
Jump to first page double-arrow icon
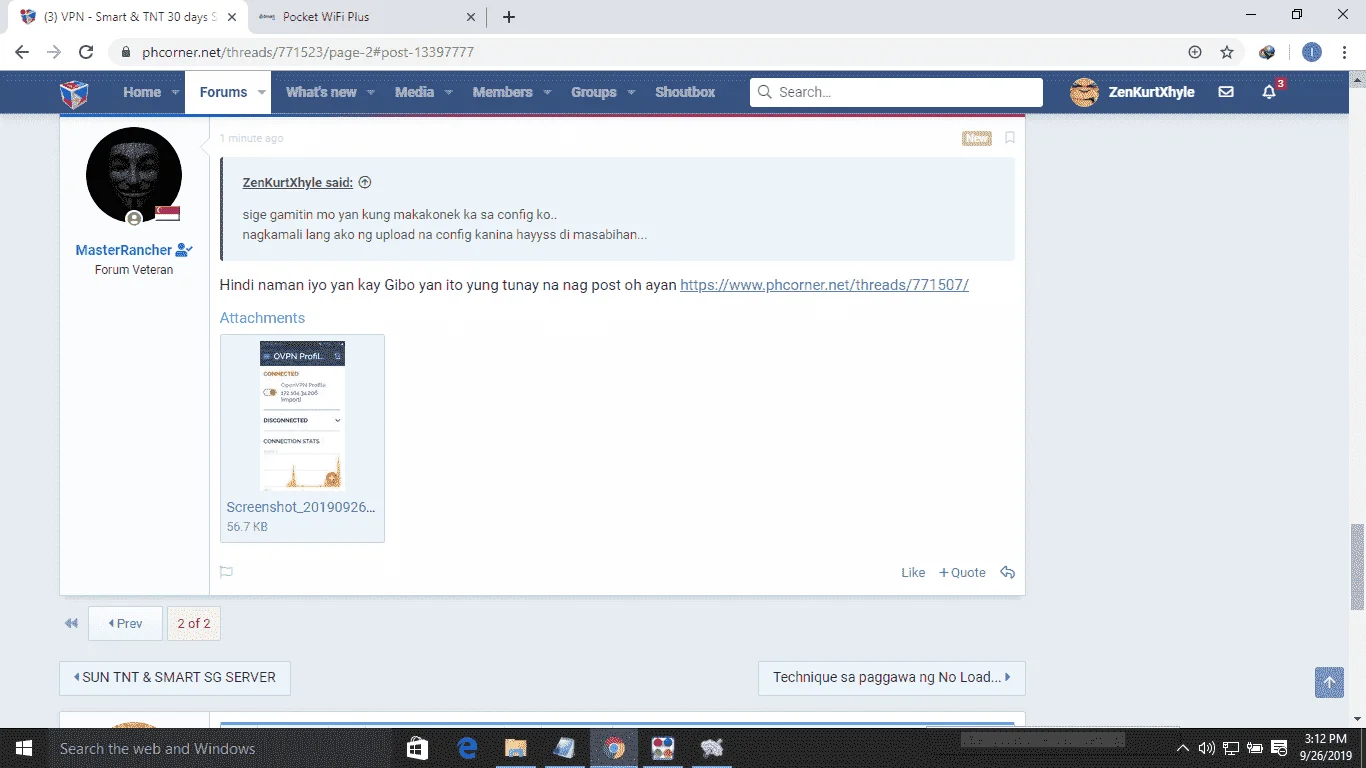71,623
